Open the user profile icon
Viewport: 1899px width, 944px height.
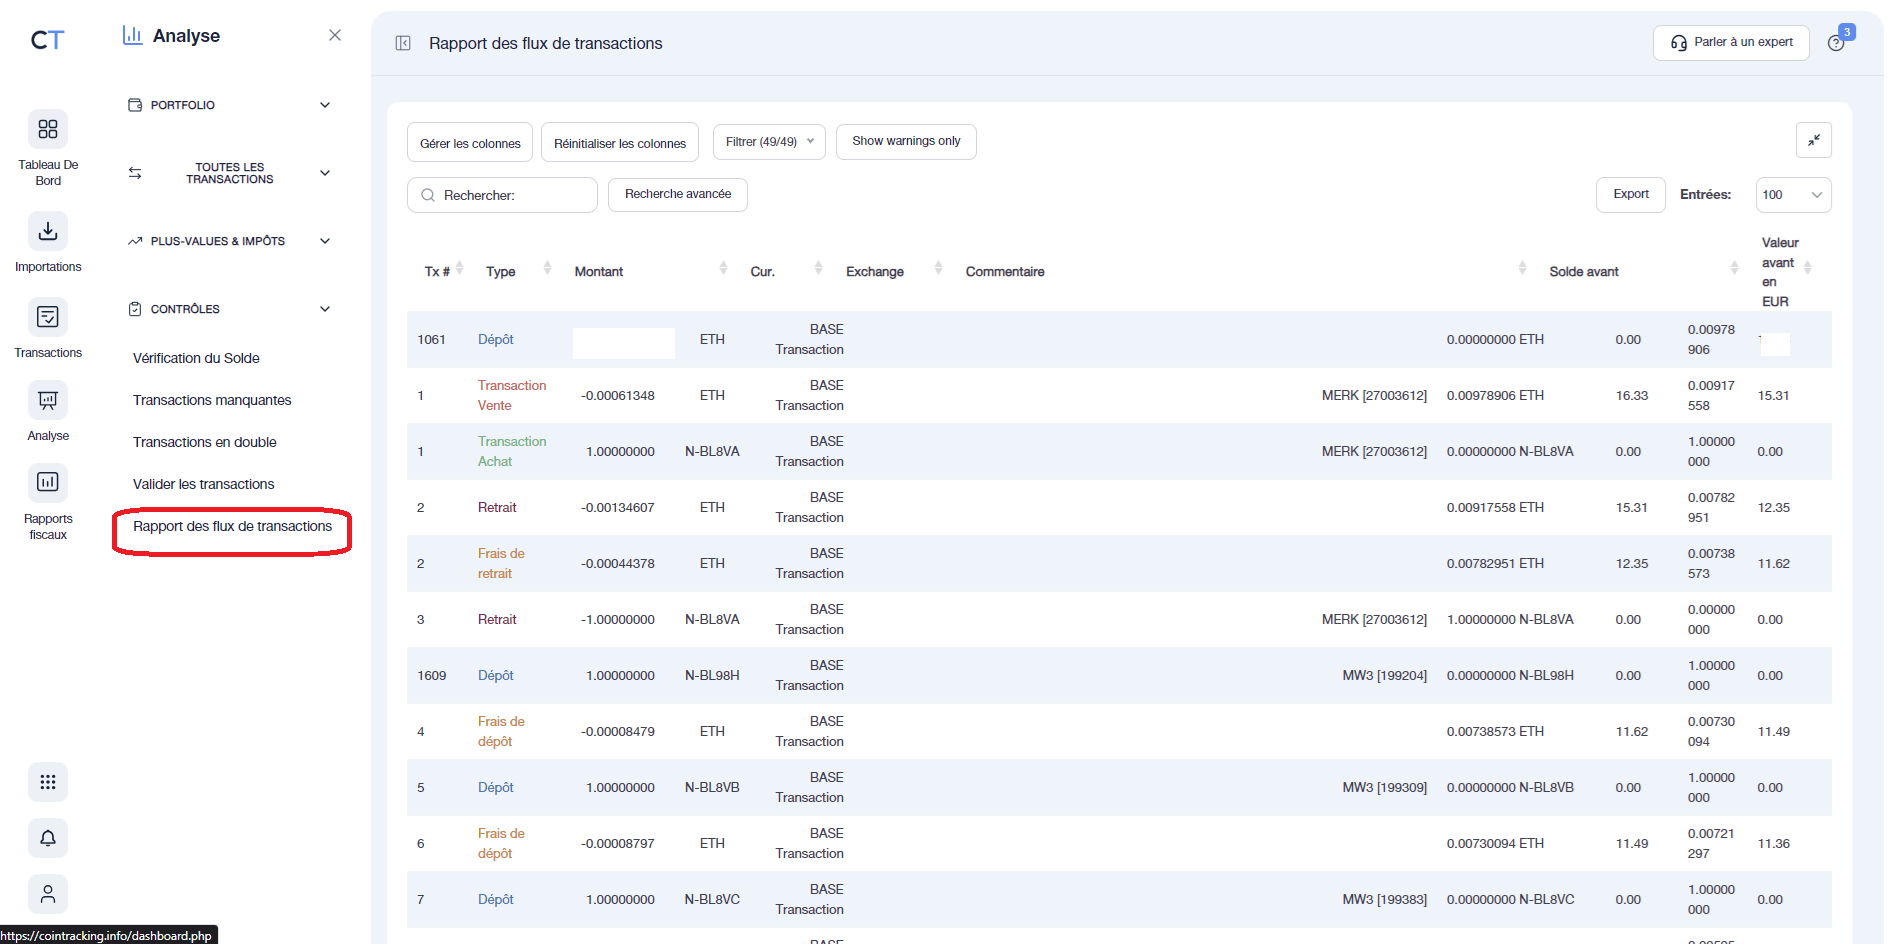coord(47,894)
